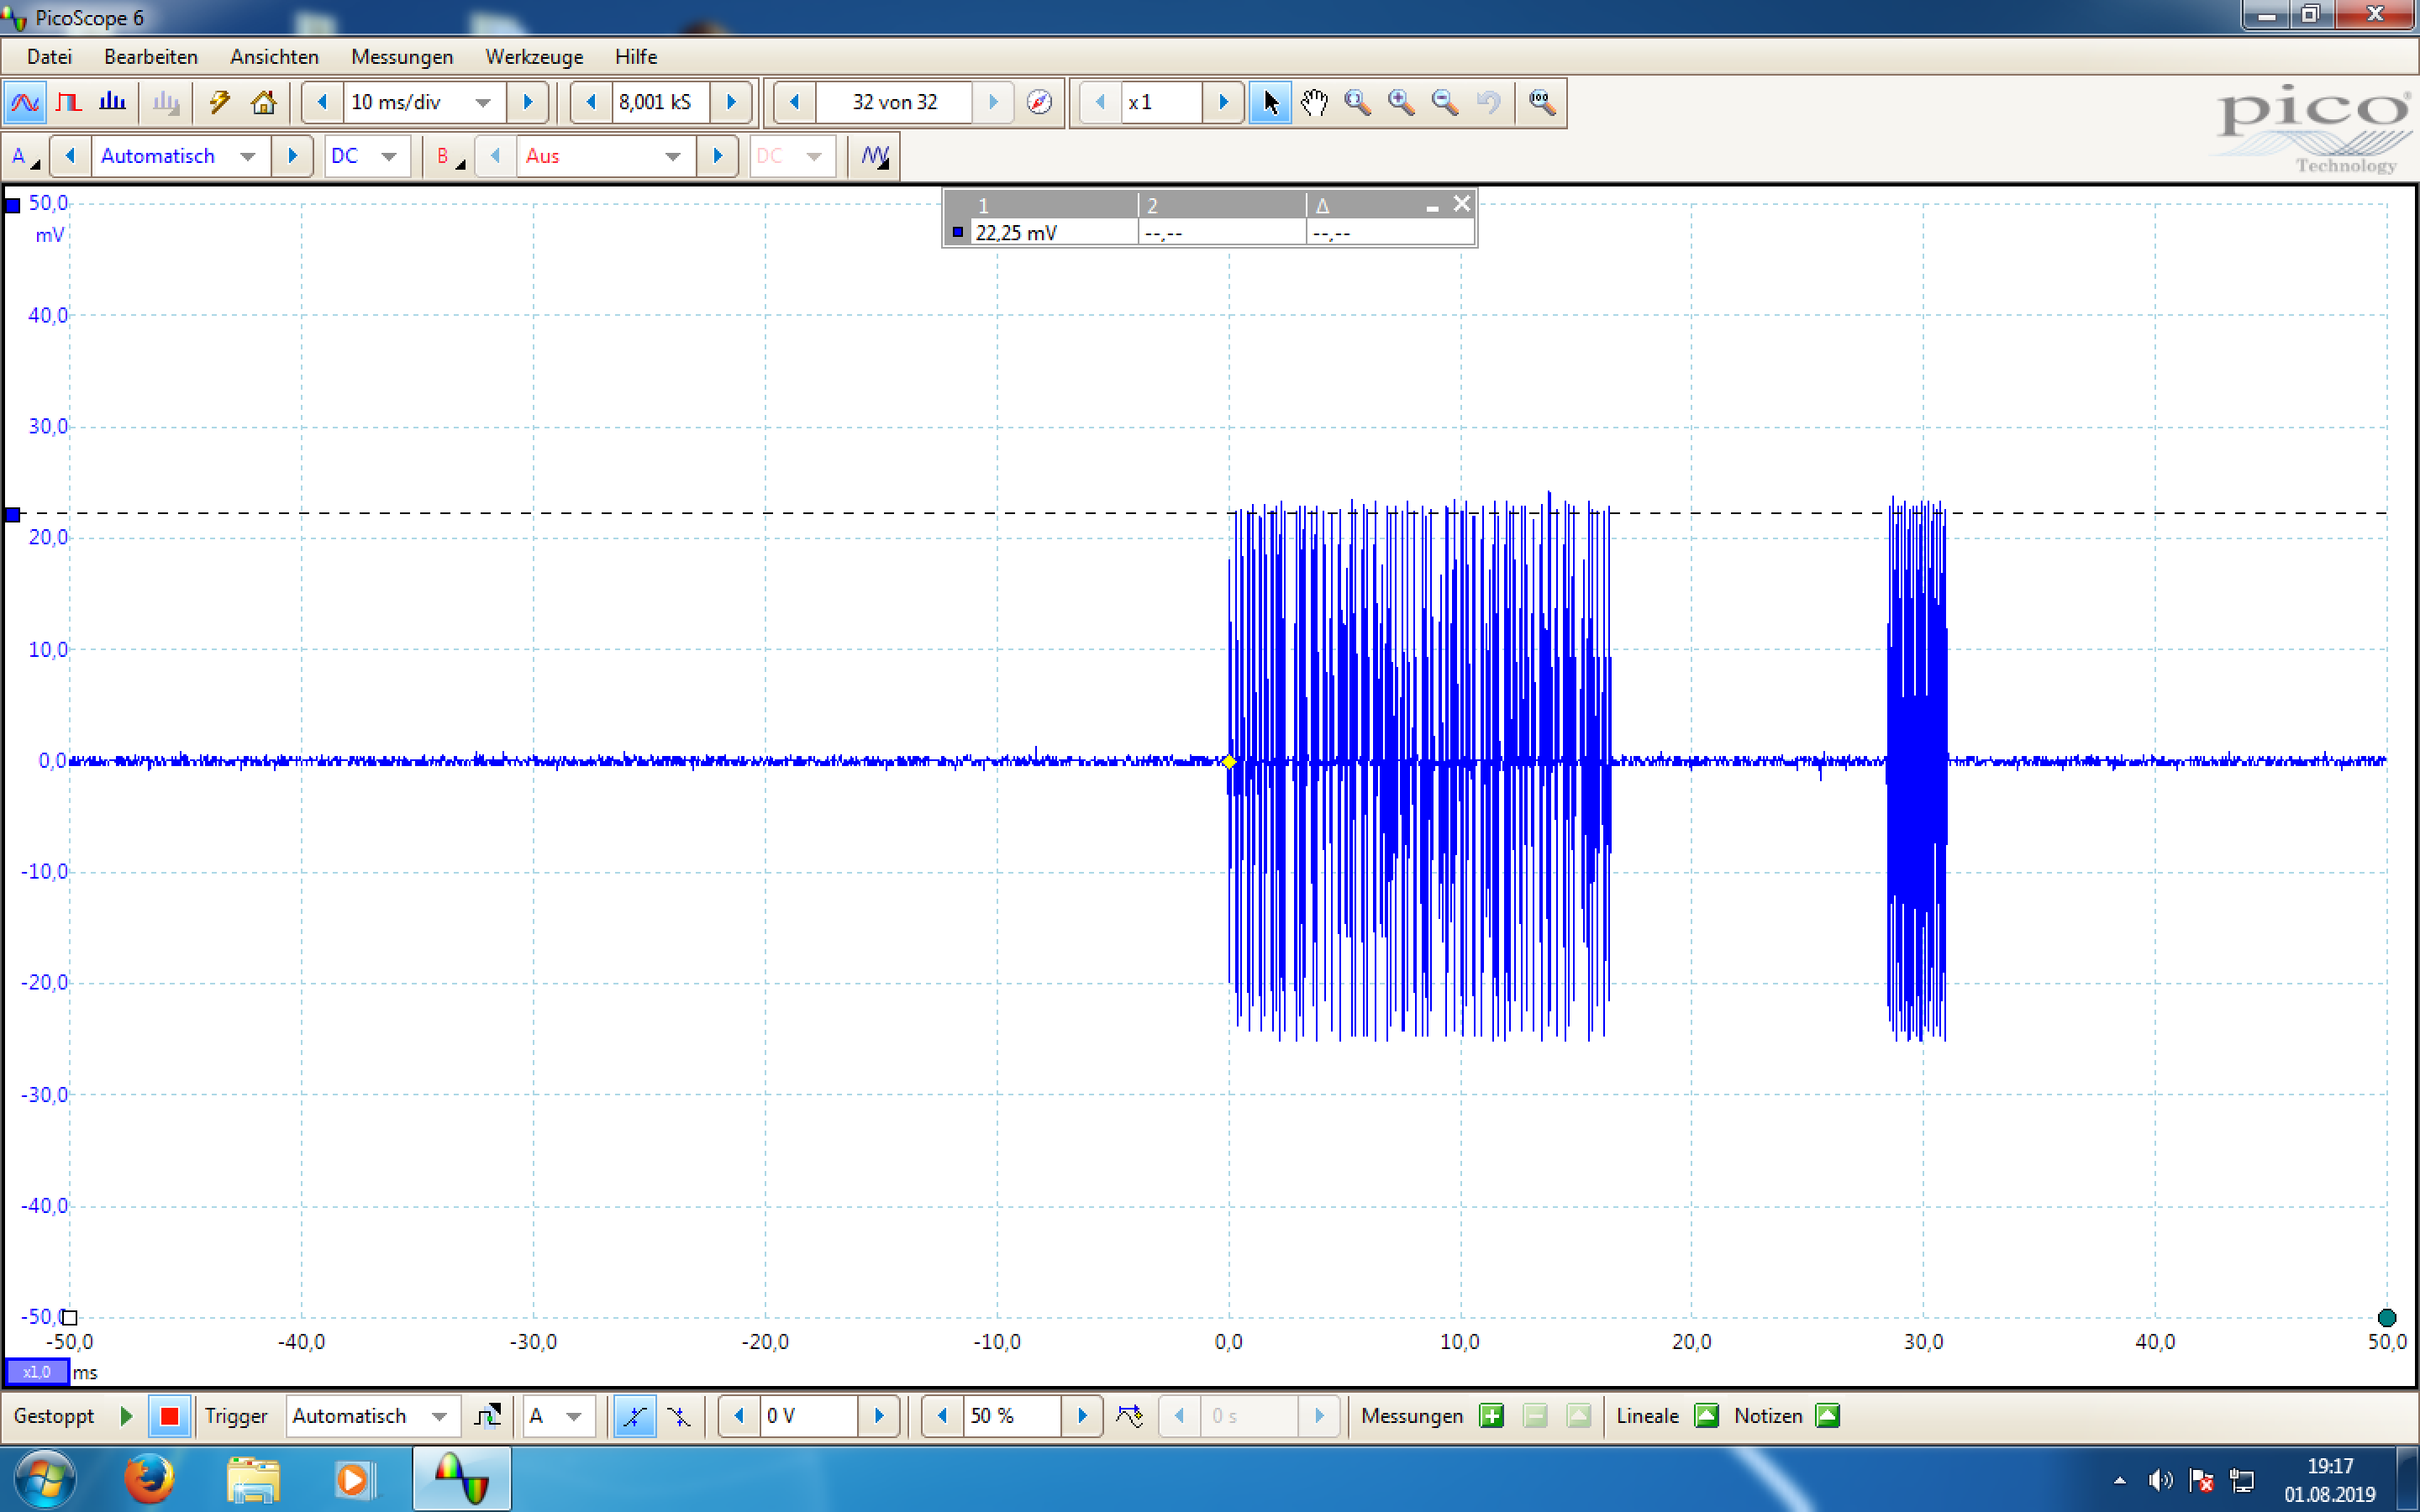The image size is (2420, 1512).
Task: Open the math channels waveform icon
Action: [x=875, y=156]
